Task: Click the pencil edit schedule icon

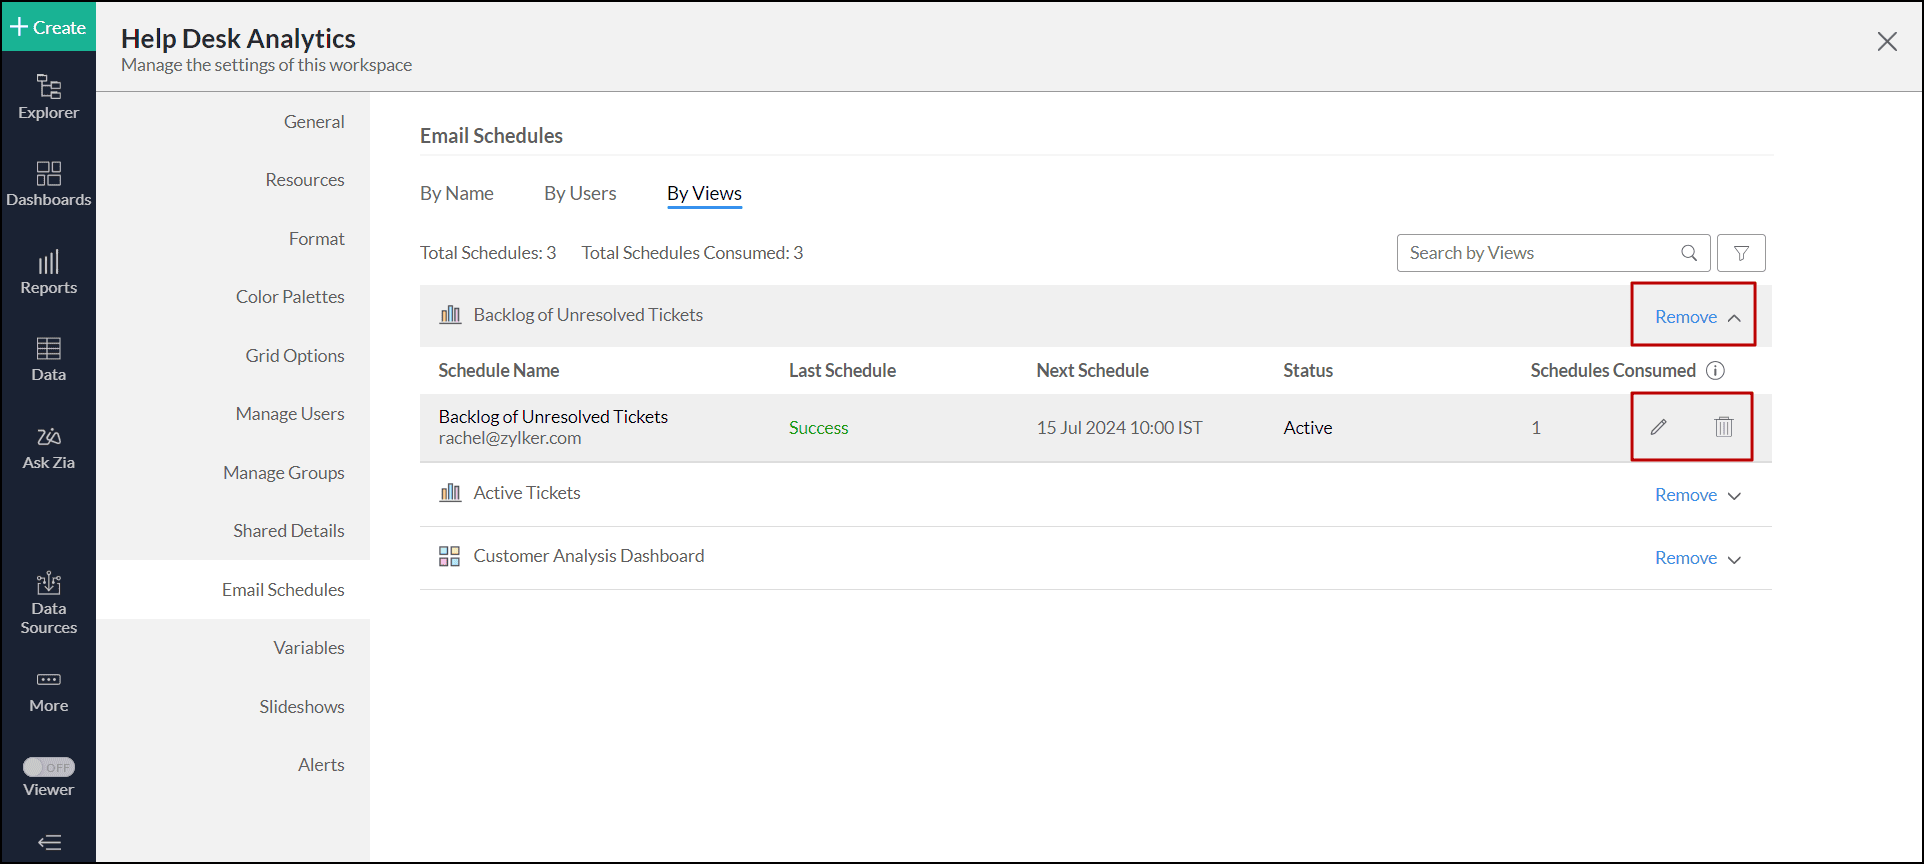Action: pos(1658,427)
